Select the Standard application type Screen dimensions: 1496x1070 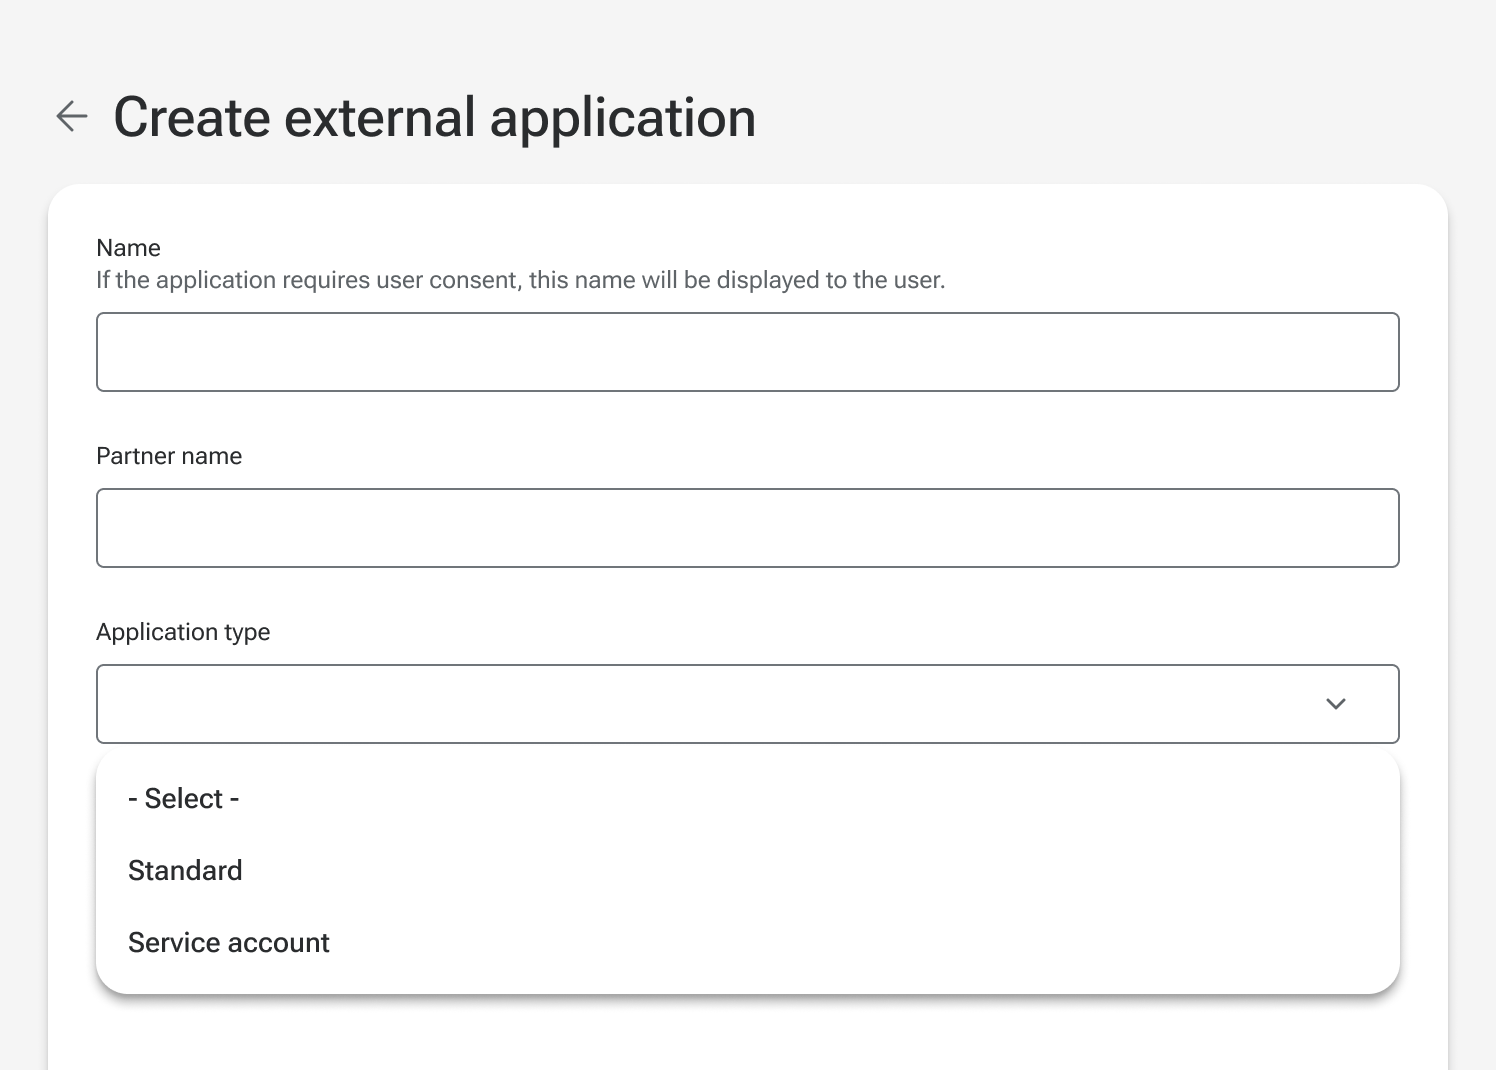[x=185, y=870]
